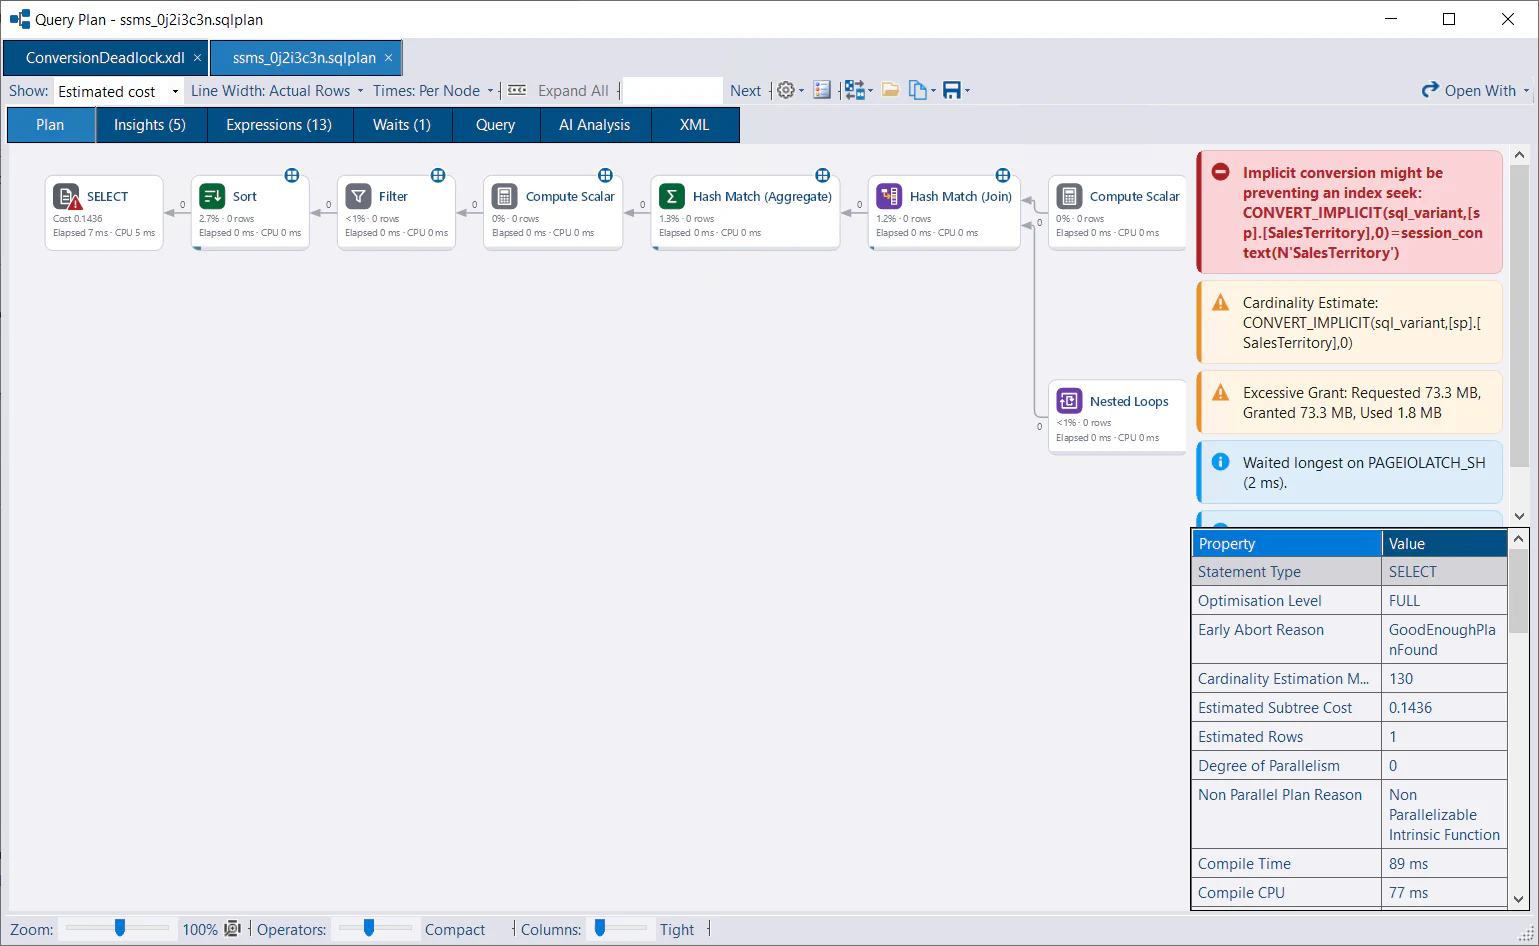Open the Open With dropdown
Screen dimensions: 1539x946
pyautogui.click(x=1476, y=90)
